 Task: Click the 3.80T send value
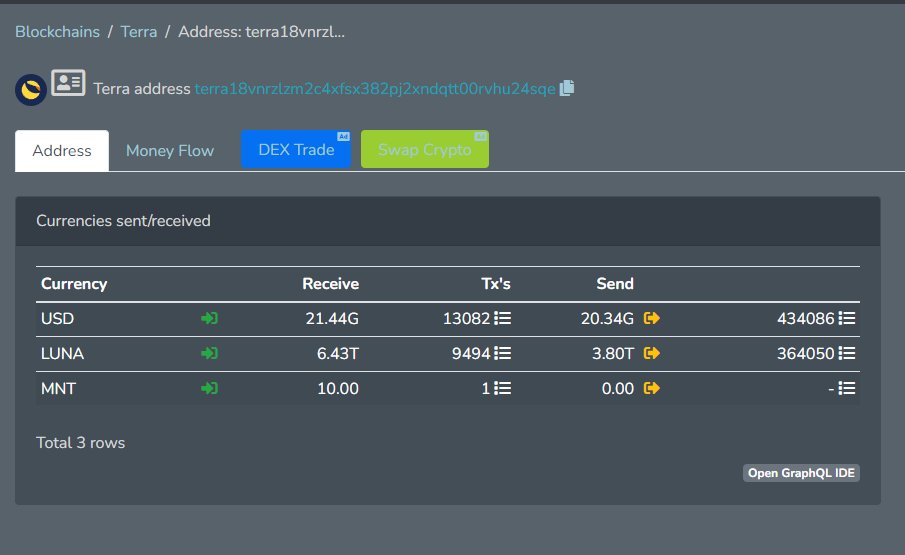coord(612,353)
